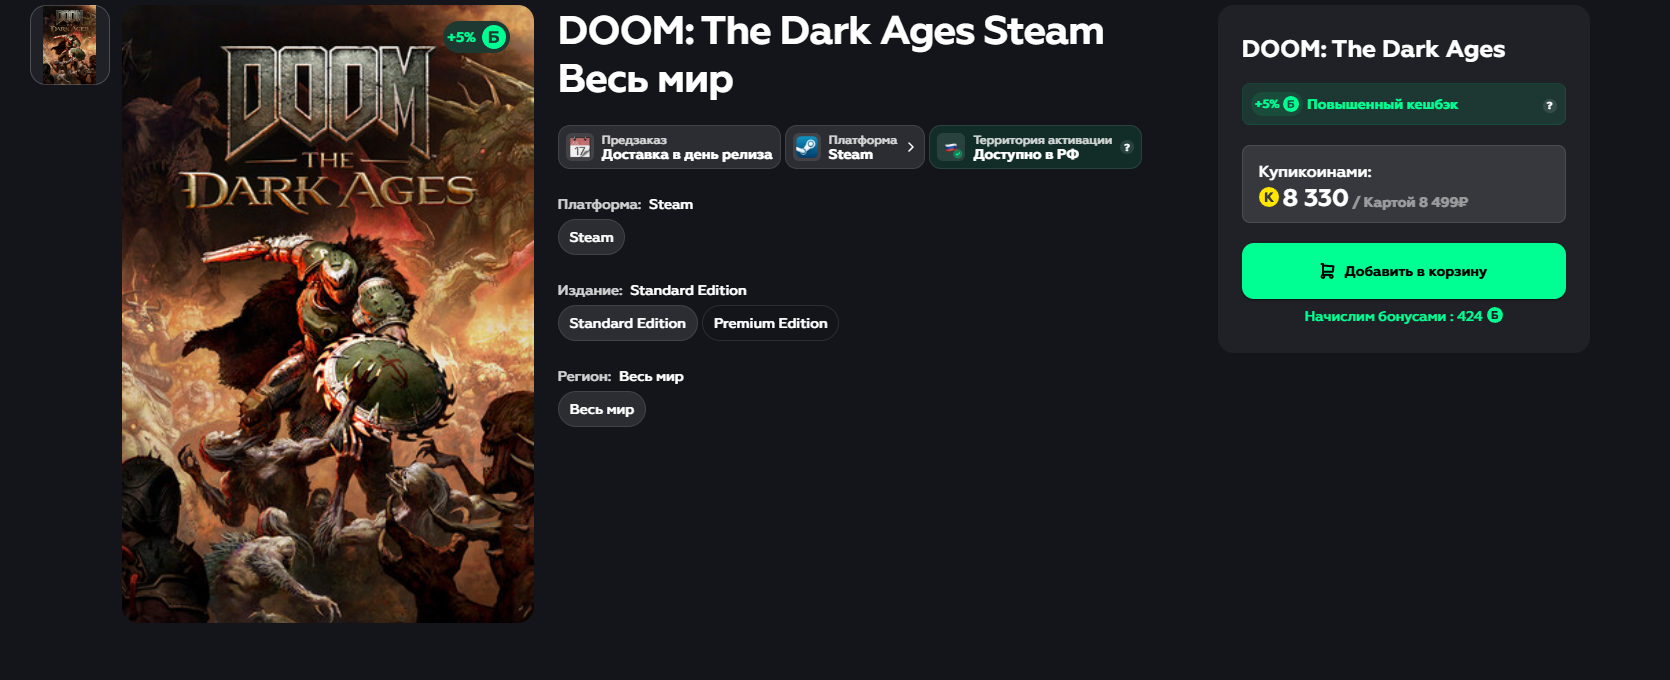Screen dimensions: 1670x680
Task: Click the Steam logo icon in the platform badge
Action: (x=806, y=147)
